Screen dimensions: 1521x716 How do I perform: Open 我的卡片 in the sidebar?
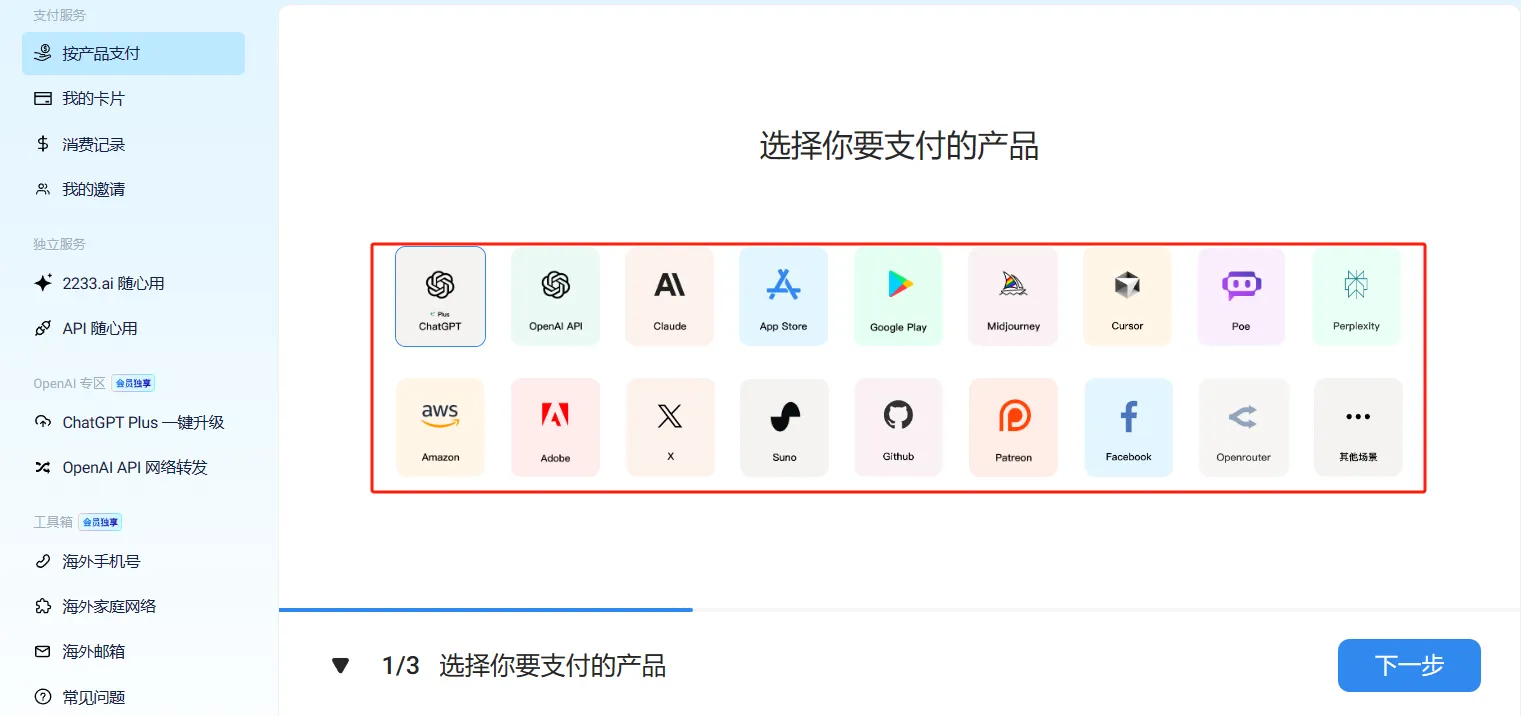coord(93,99)
